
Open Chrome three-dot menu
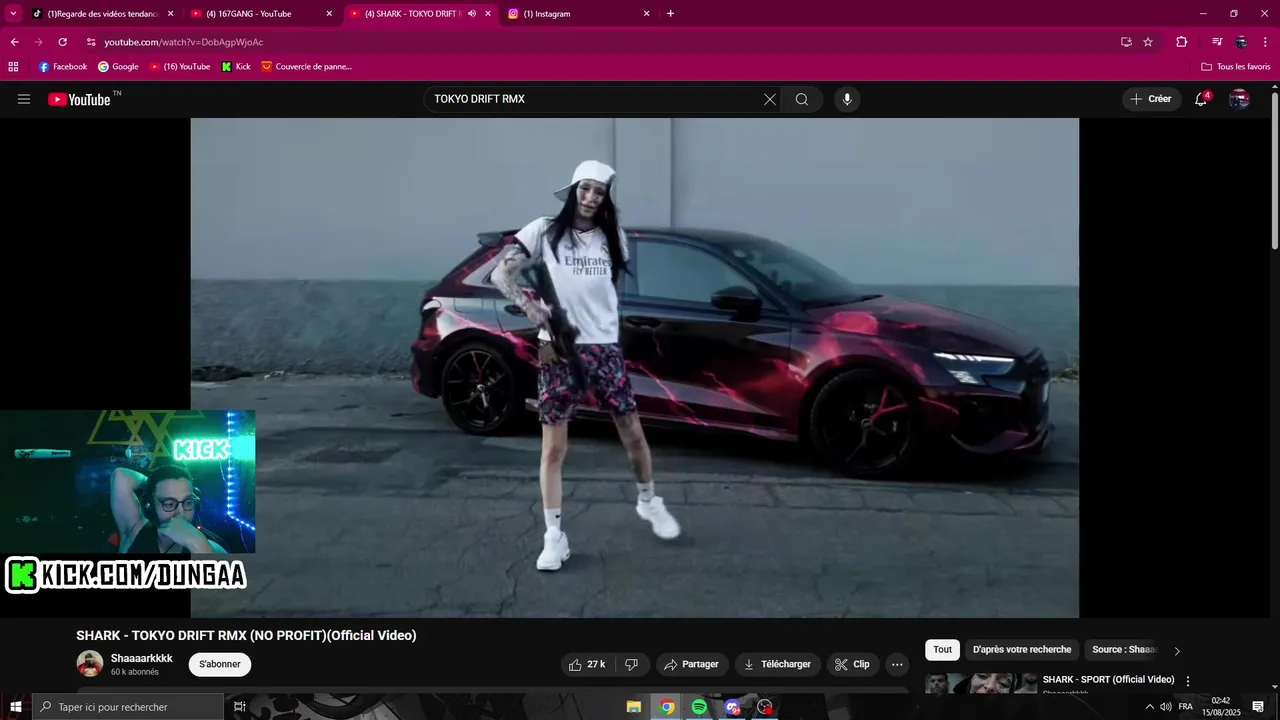1265,42
